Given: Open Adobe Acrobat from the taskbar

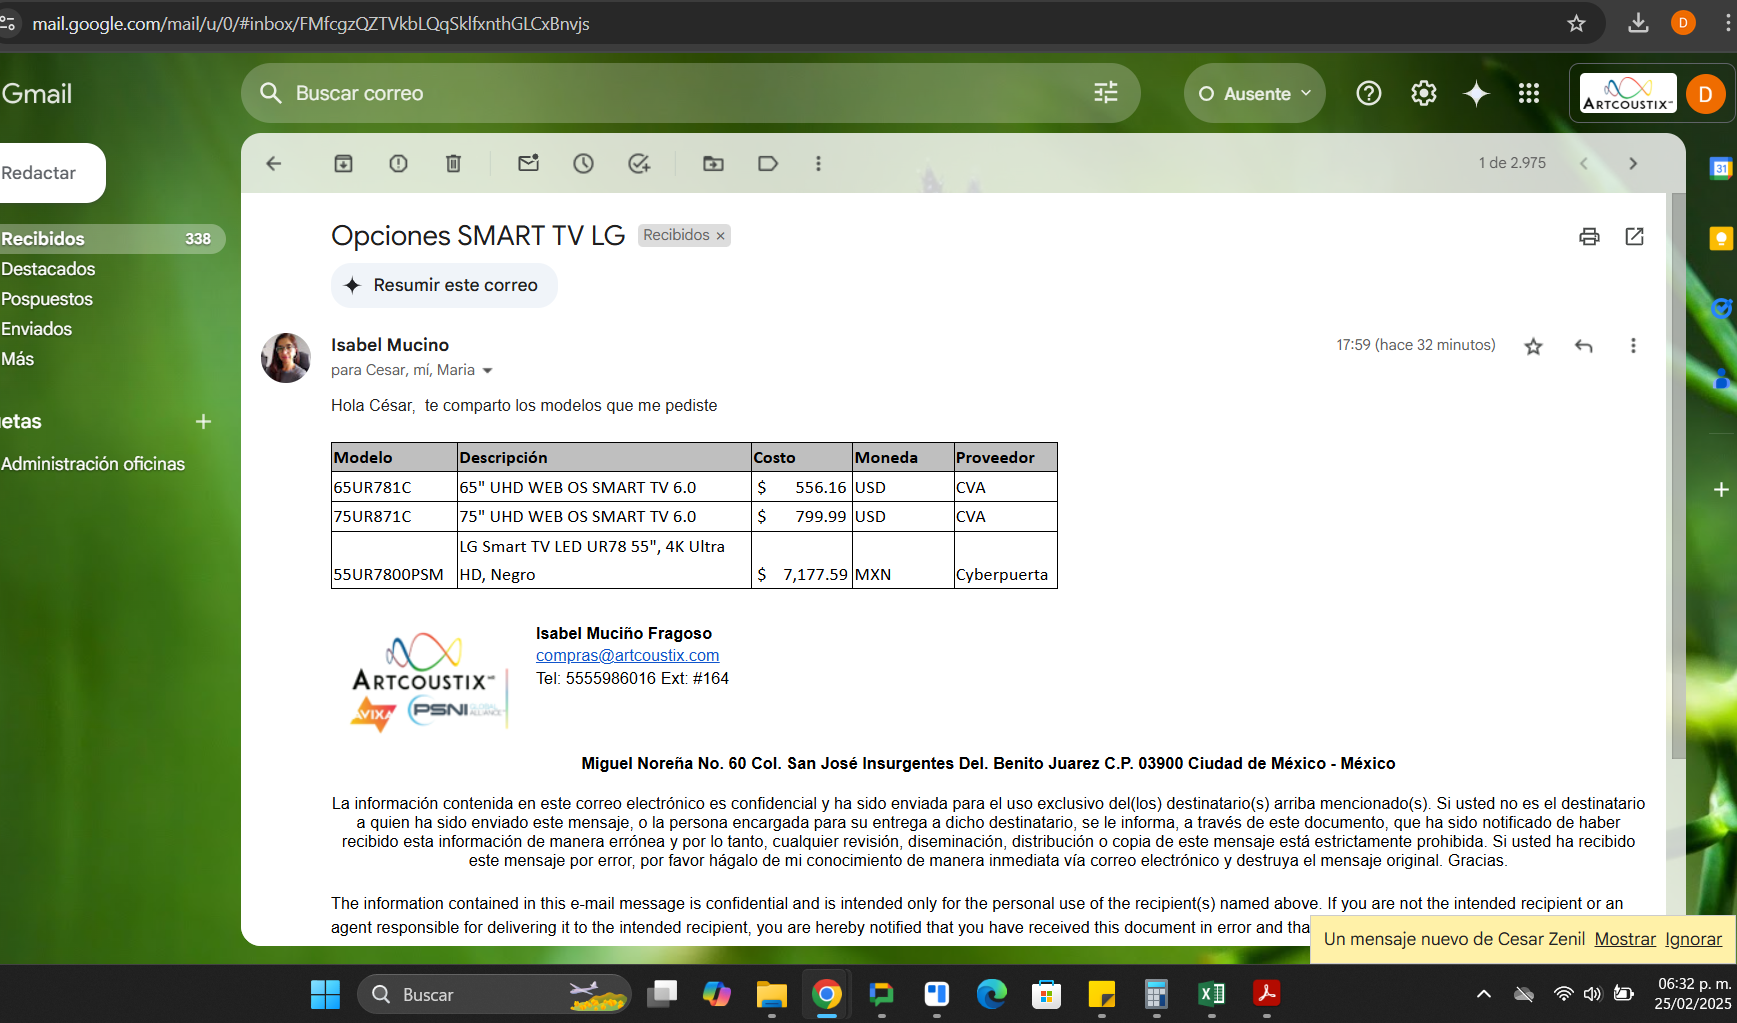Looking at the screenshot, I should click(1266, 994).
